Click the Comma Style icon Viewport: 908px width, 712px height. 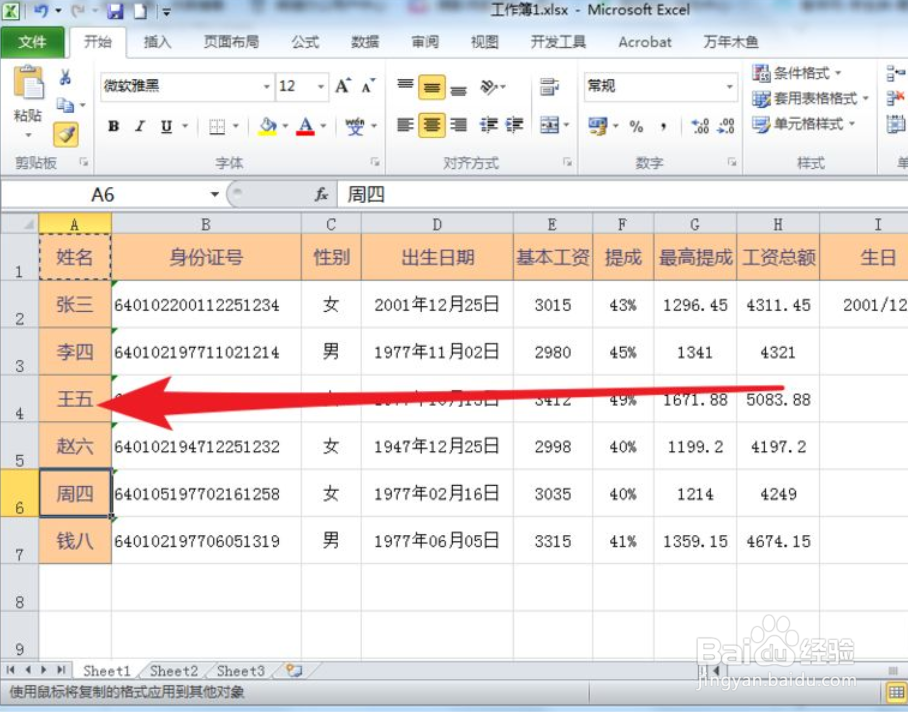tap(664, 126)
